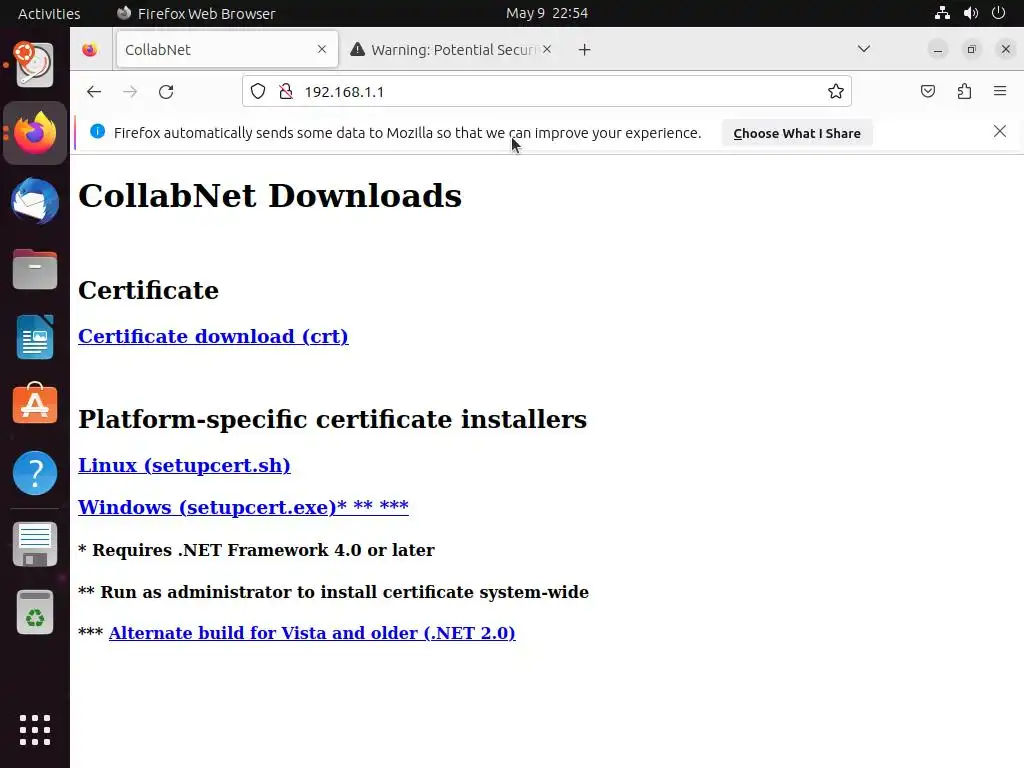Screen dimensions: 1024x768
Task: Click Choose What I Share button
Action: tap(797, 133)
